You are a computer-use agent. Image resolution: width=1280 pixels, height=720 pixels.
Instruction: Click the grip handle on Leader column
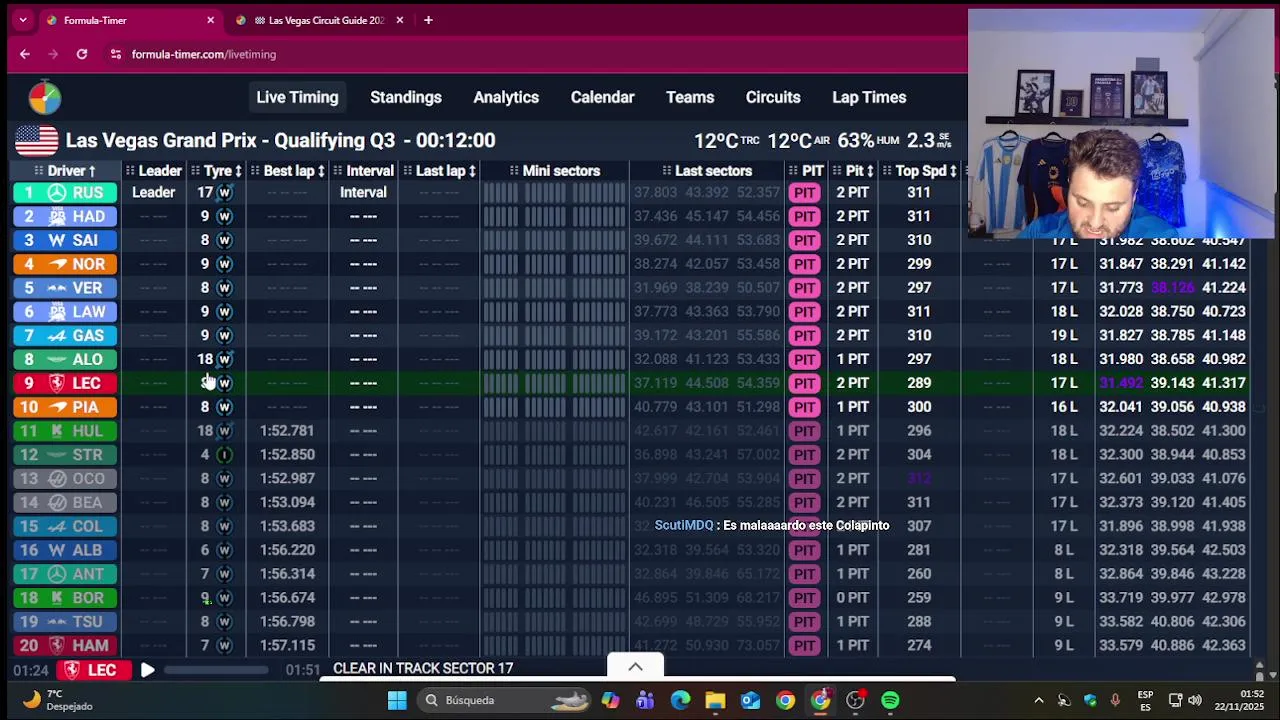131,171
